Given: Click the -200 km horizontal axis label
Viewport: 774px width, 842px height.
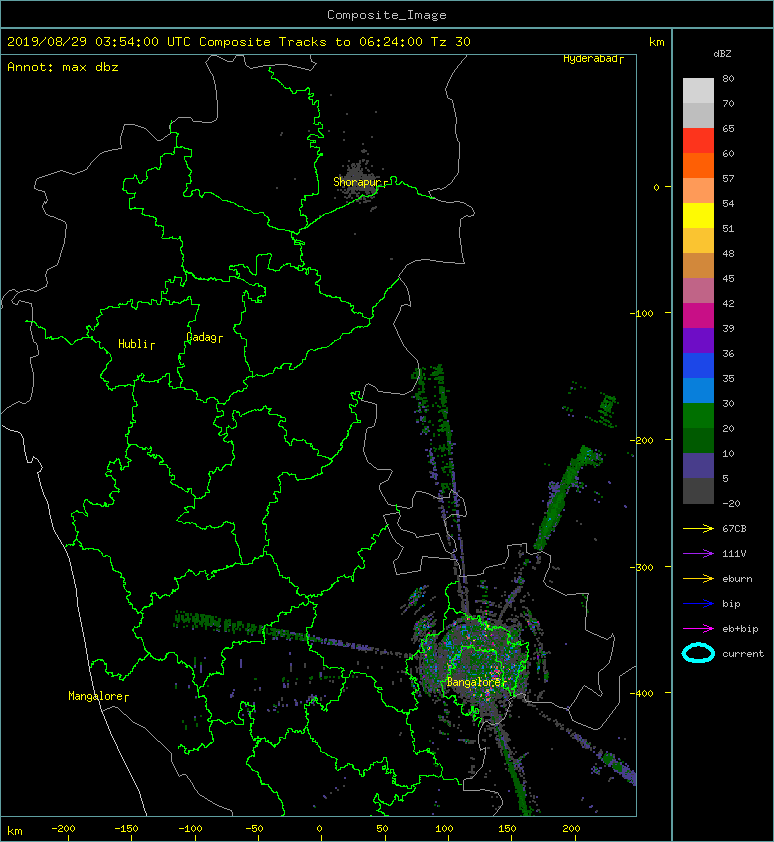Looking at the screenshot, I should [x=63, y=829].
